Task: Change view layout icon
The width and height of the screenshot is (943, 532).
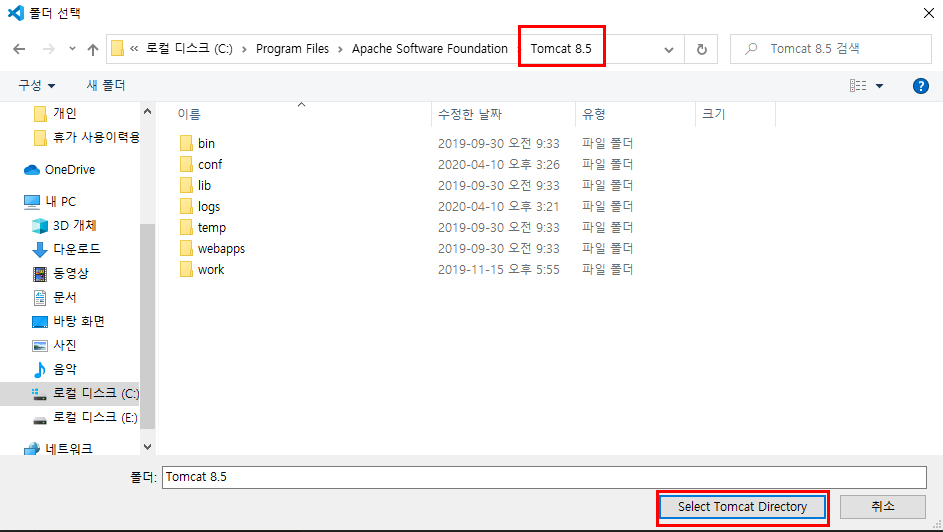Action: point(858,86)
